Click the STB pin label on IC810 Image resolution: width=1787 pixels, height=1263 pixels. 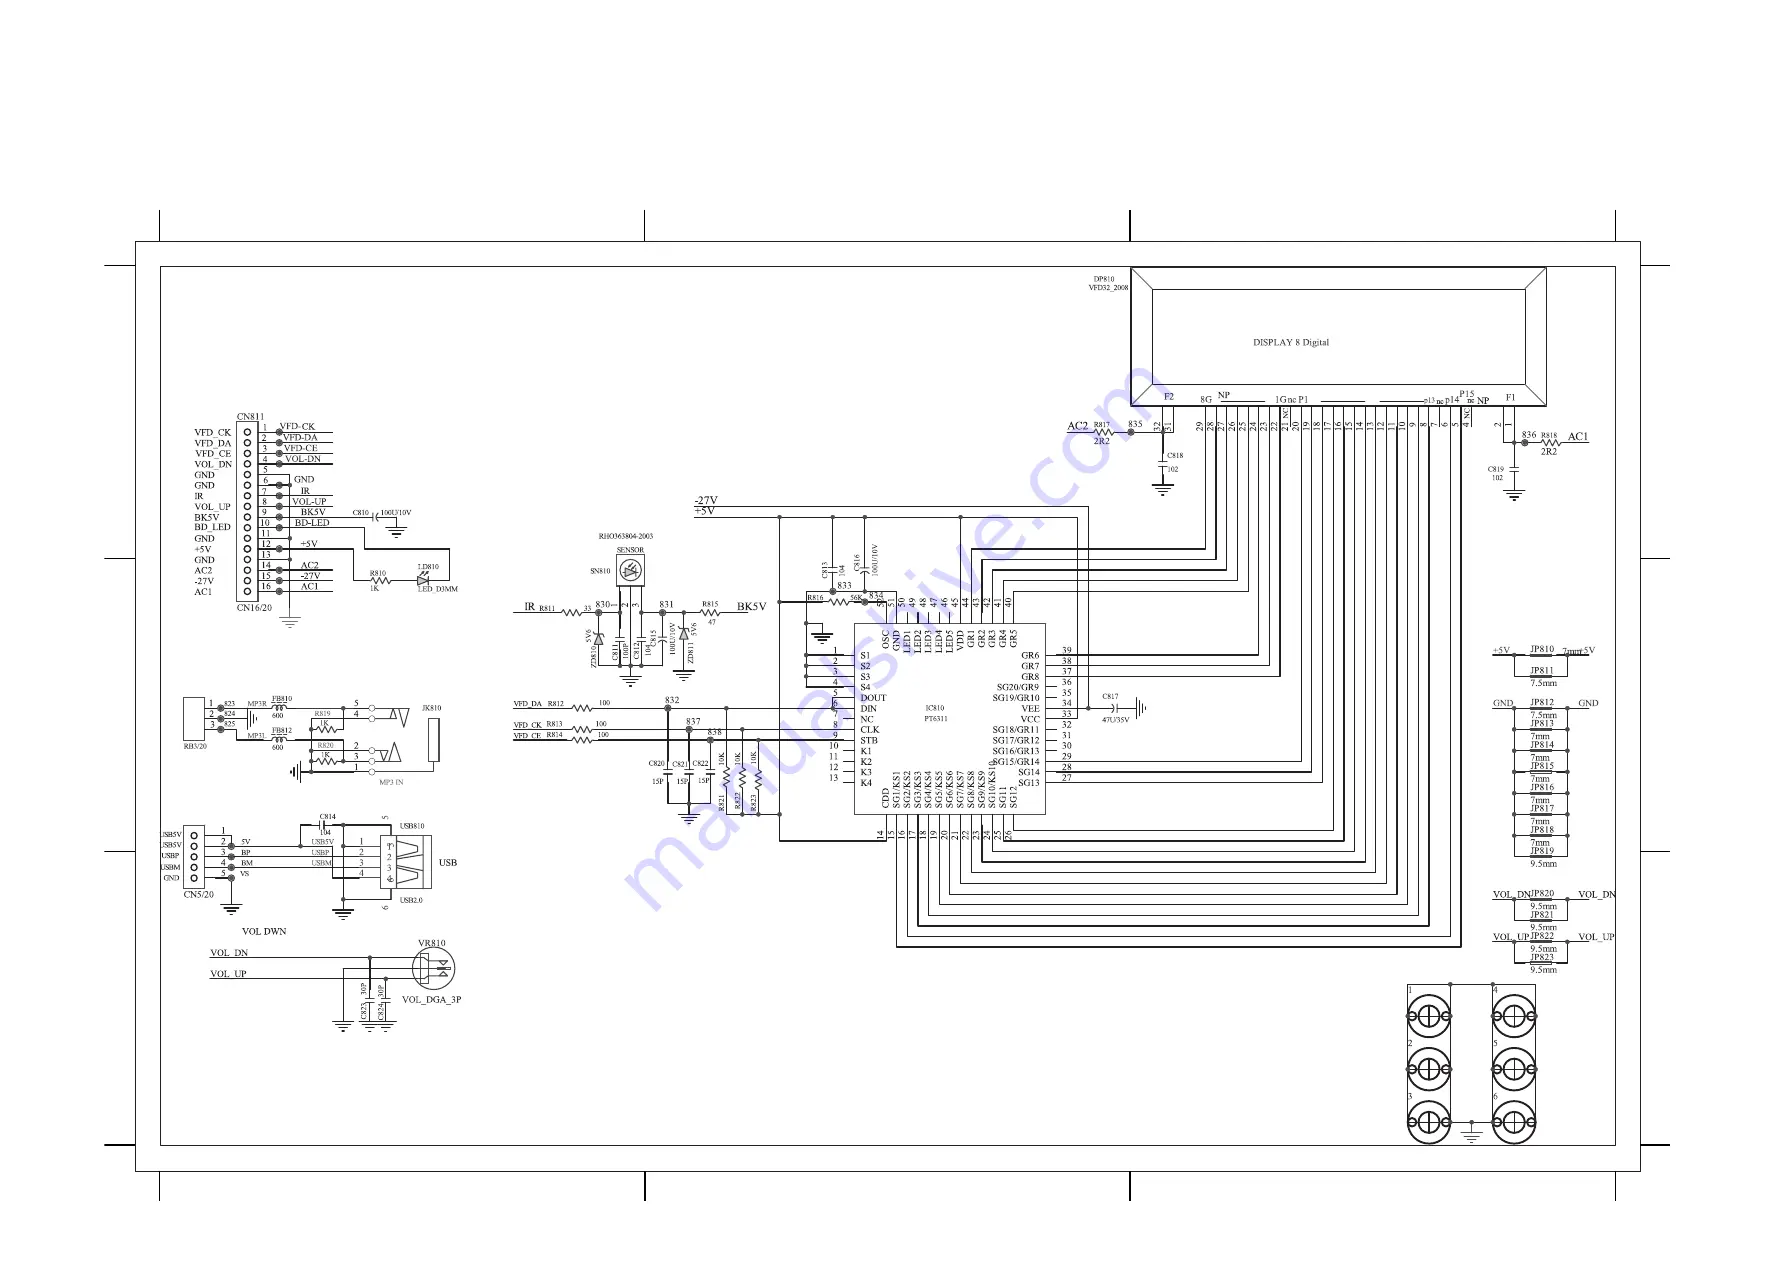(x=869, y=740)
